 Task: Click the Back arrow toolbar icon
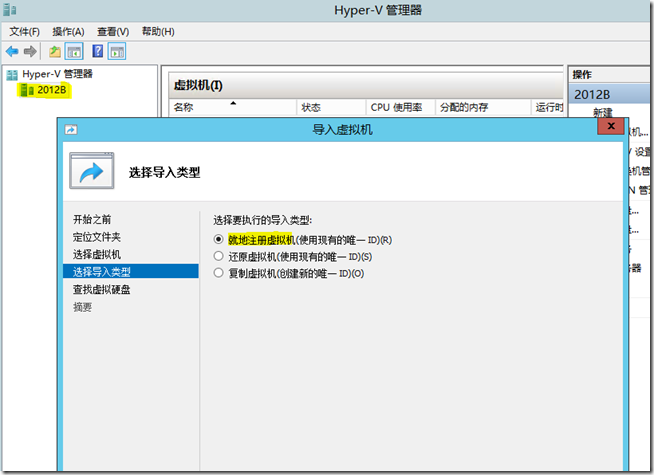tap(12, 51)
